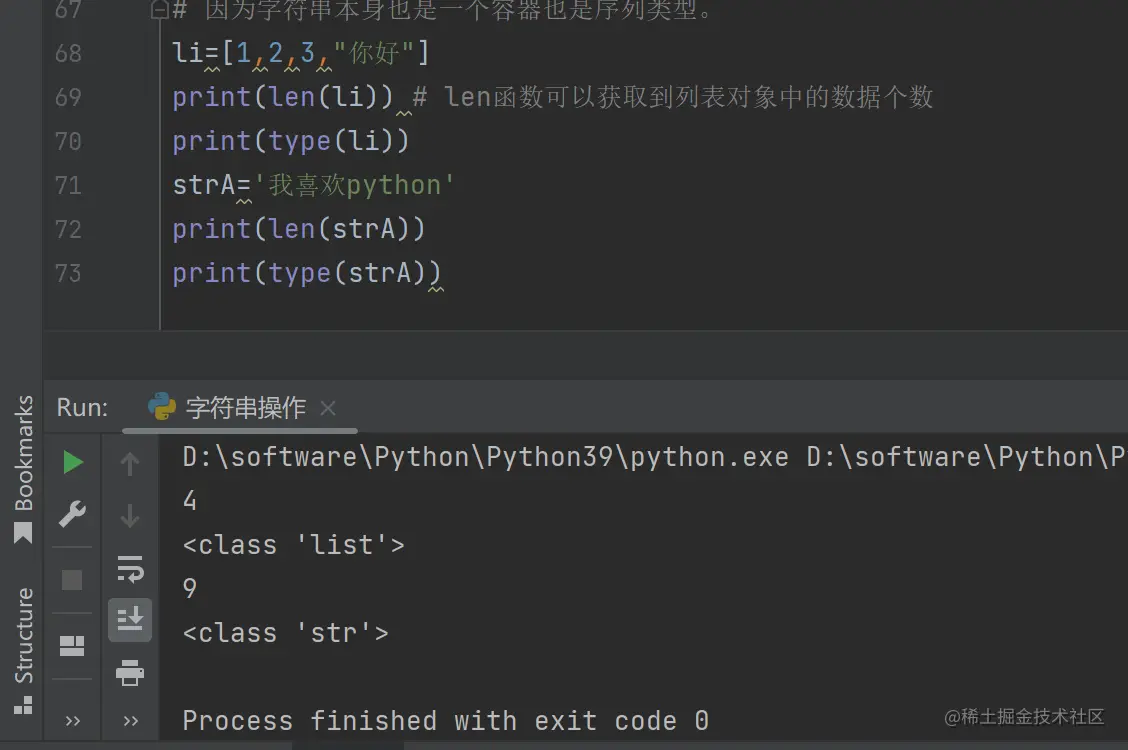Click the "Process finished with exit code 0" output
Image resolution: width=1128 pixels, height=750 pixels.
click(445, 720)
